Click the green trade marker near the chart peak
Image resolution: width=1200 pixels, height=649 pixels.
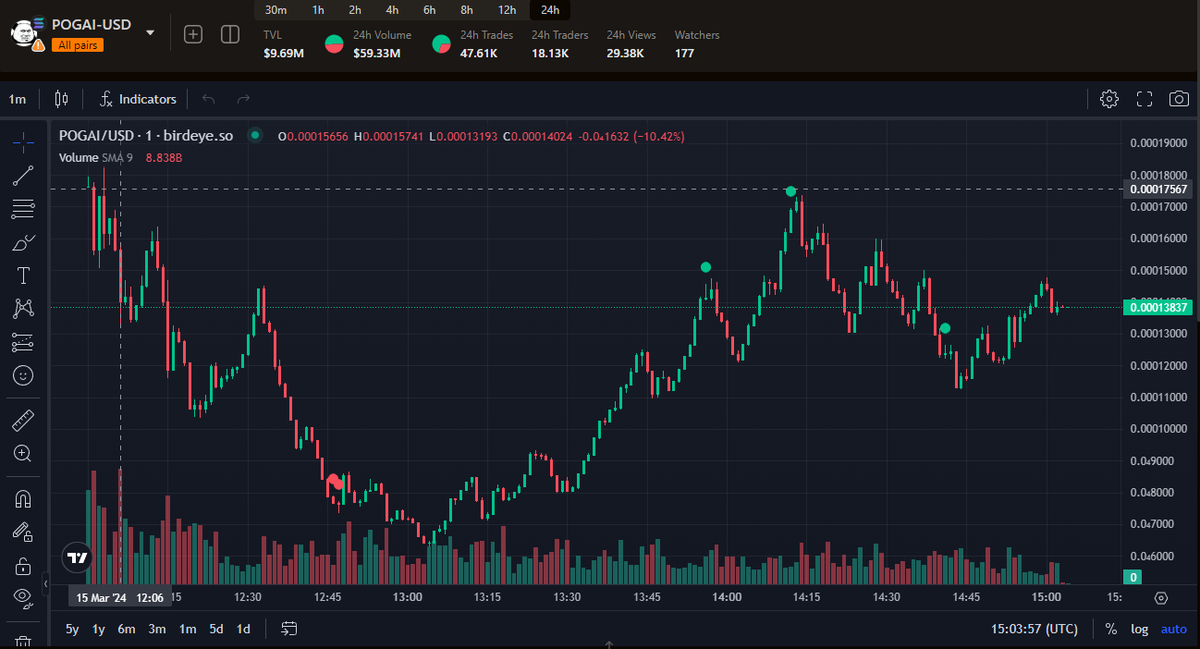point(790,189)
